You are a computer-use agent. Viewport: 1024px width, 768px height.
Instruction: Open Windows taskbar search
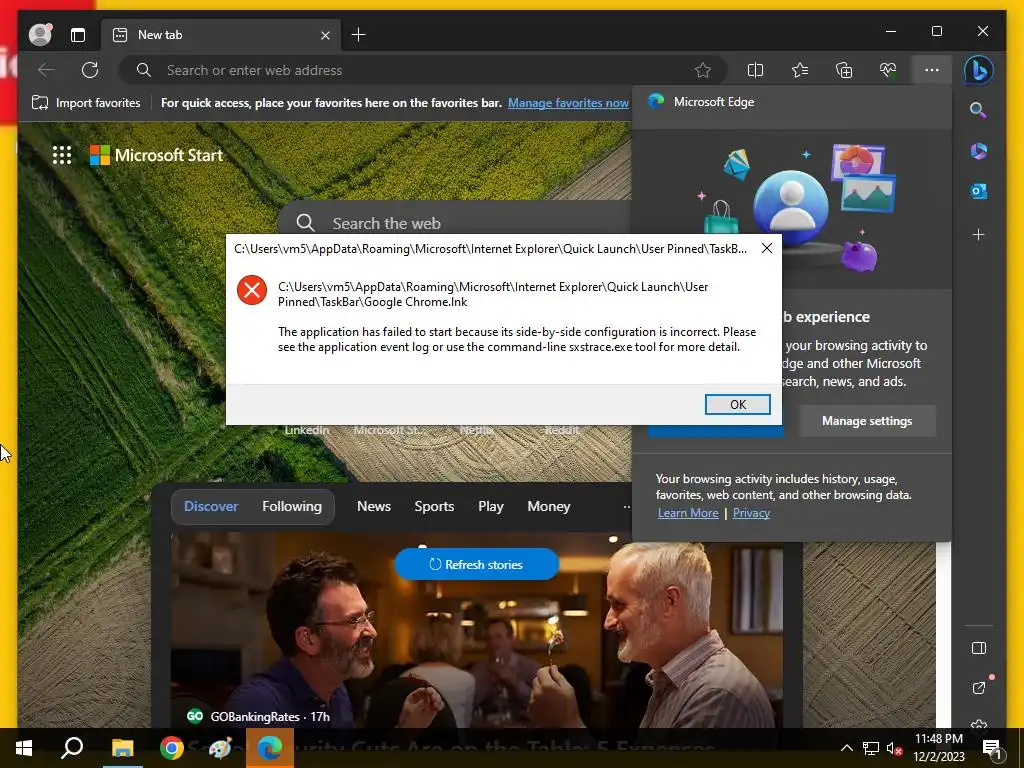tap(72, 748)
